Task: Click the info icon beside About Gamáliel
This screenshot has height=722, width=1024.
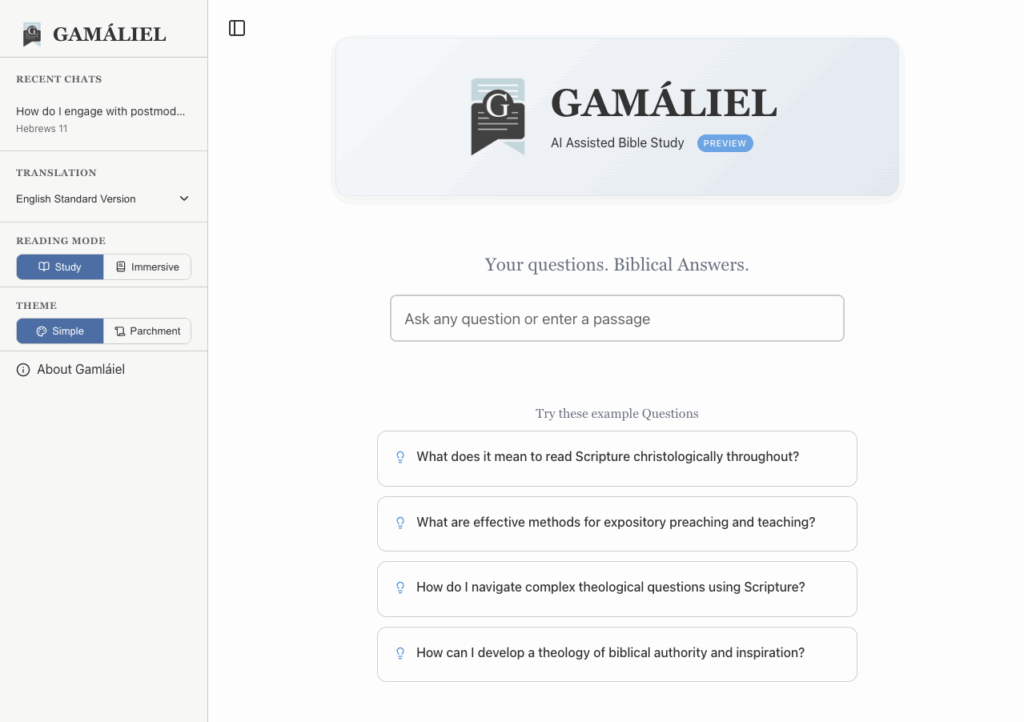Action: click(24, 370)
